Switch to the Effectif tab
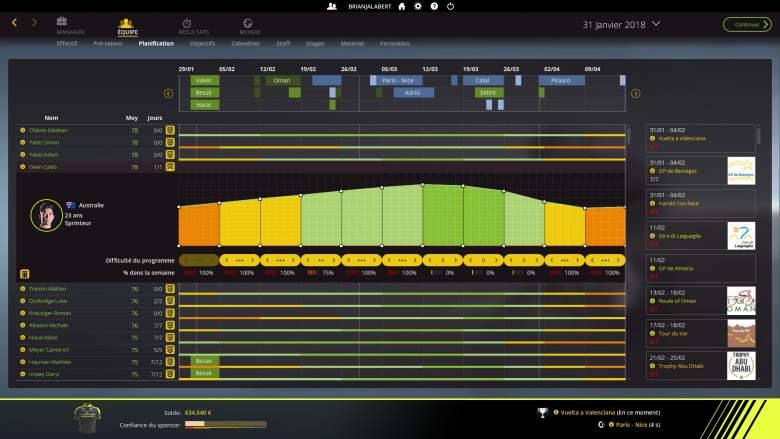The image size is (780, 439). click(67, 43)
